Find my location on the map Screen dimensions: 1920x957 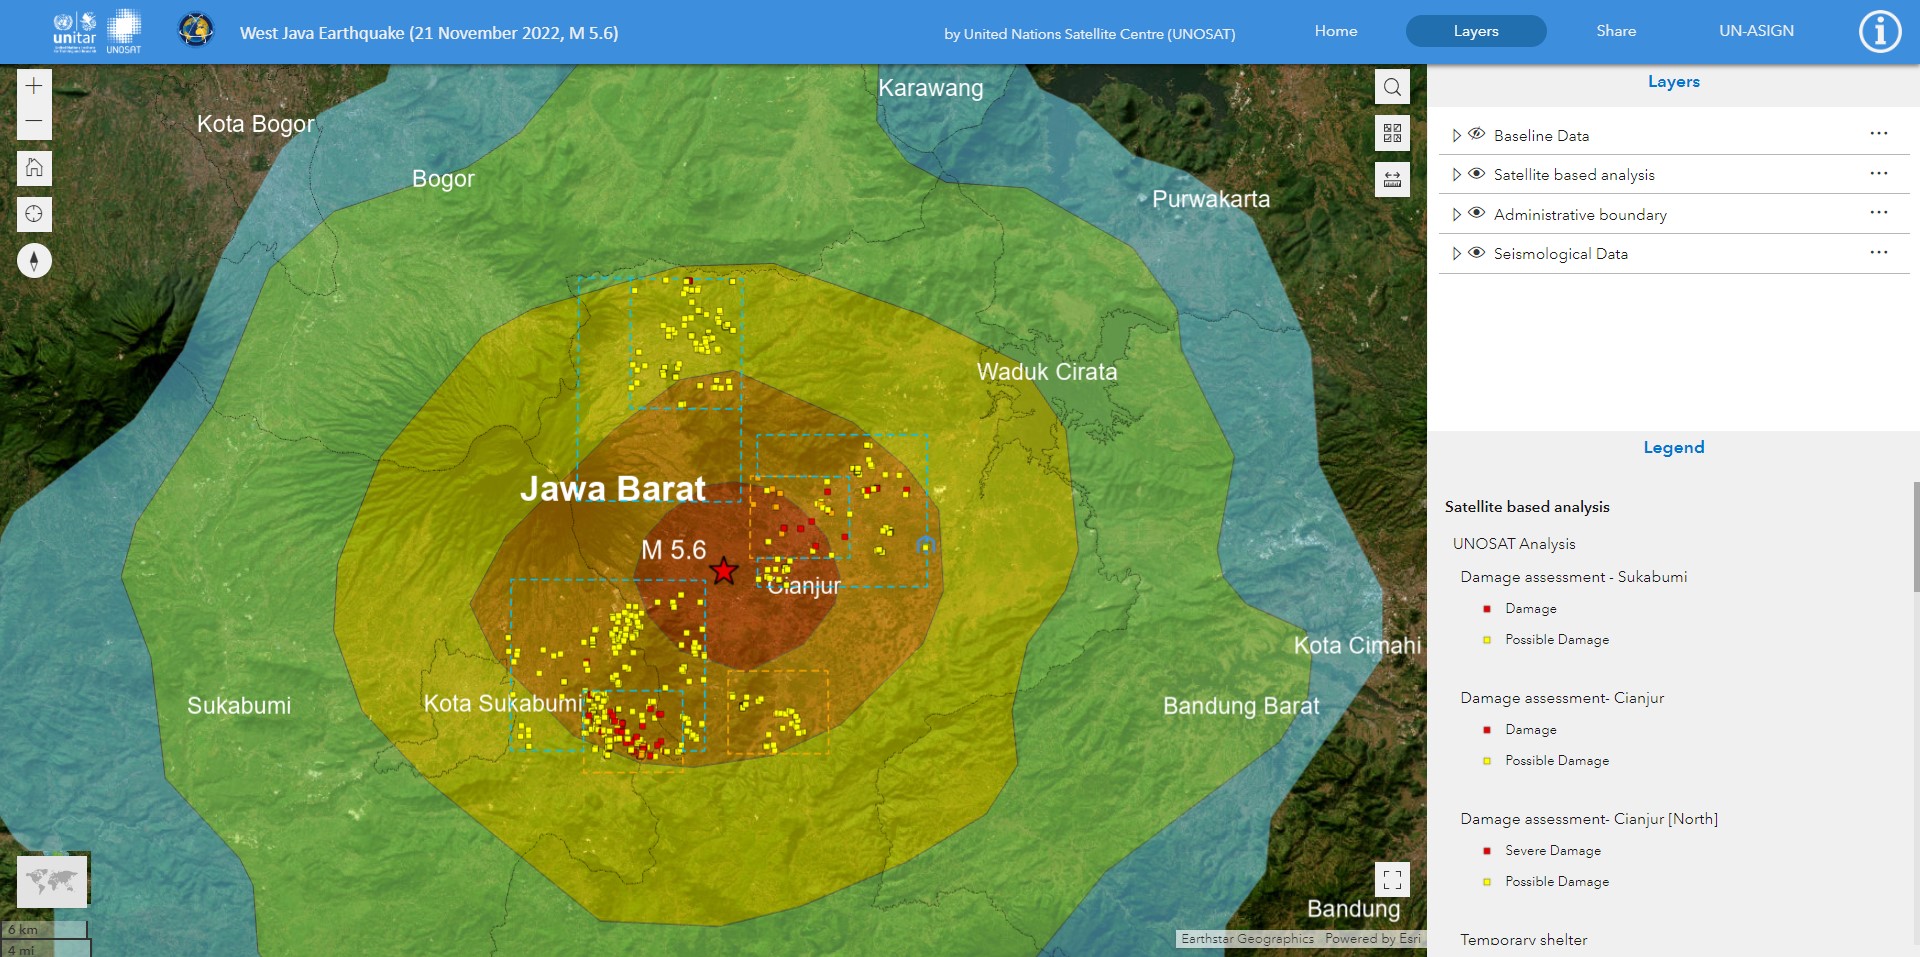(34, 214)
